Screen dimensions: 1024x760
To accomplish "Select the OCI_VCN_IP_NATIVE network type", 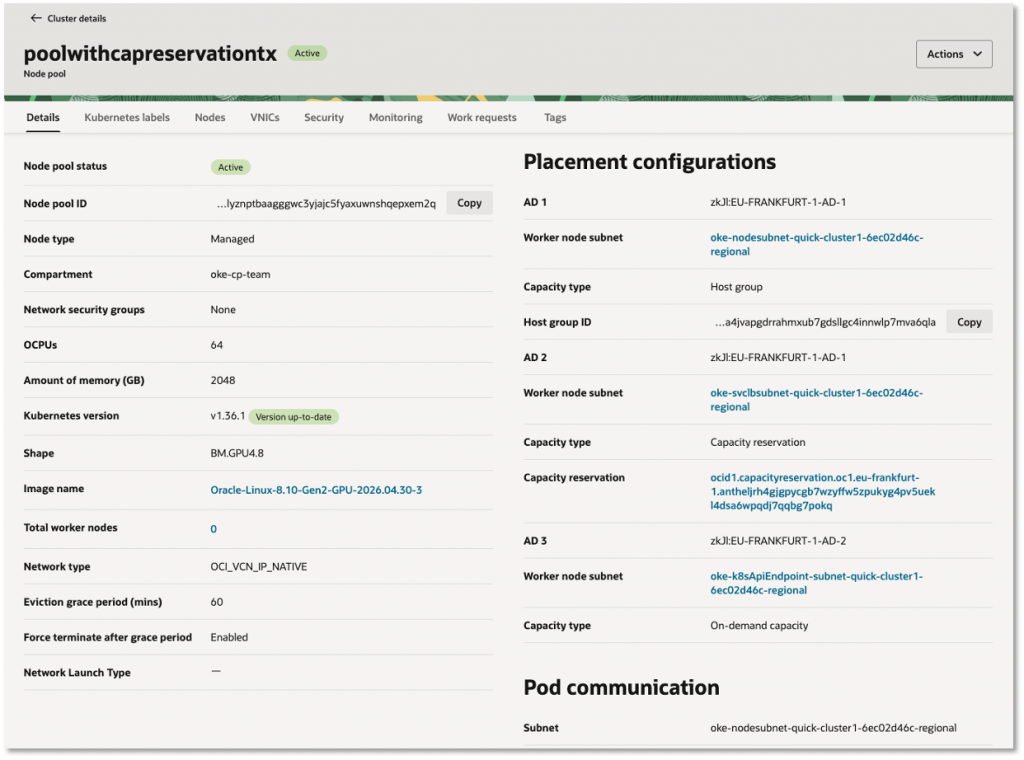I will [259, 567].
